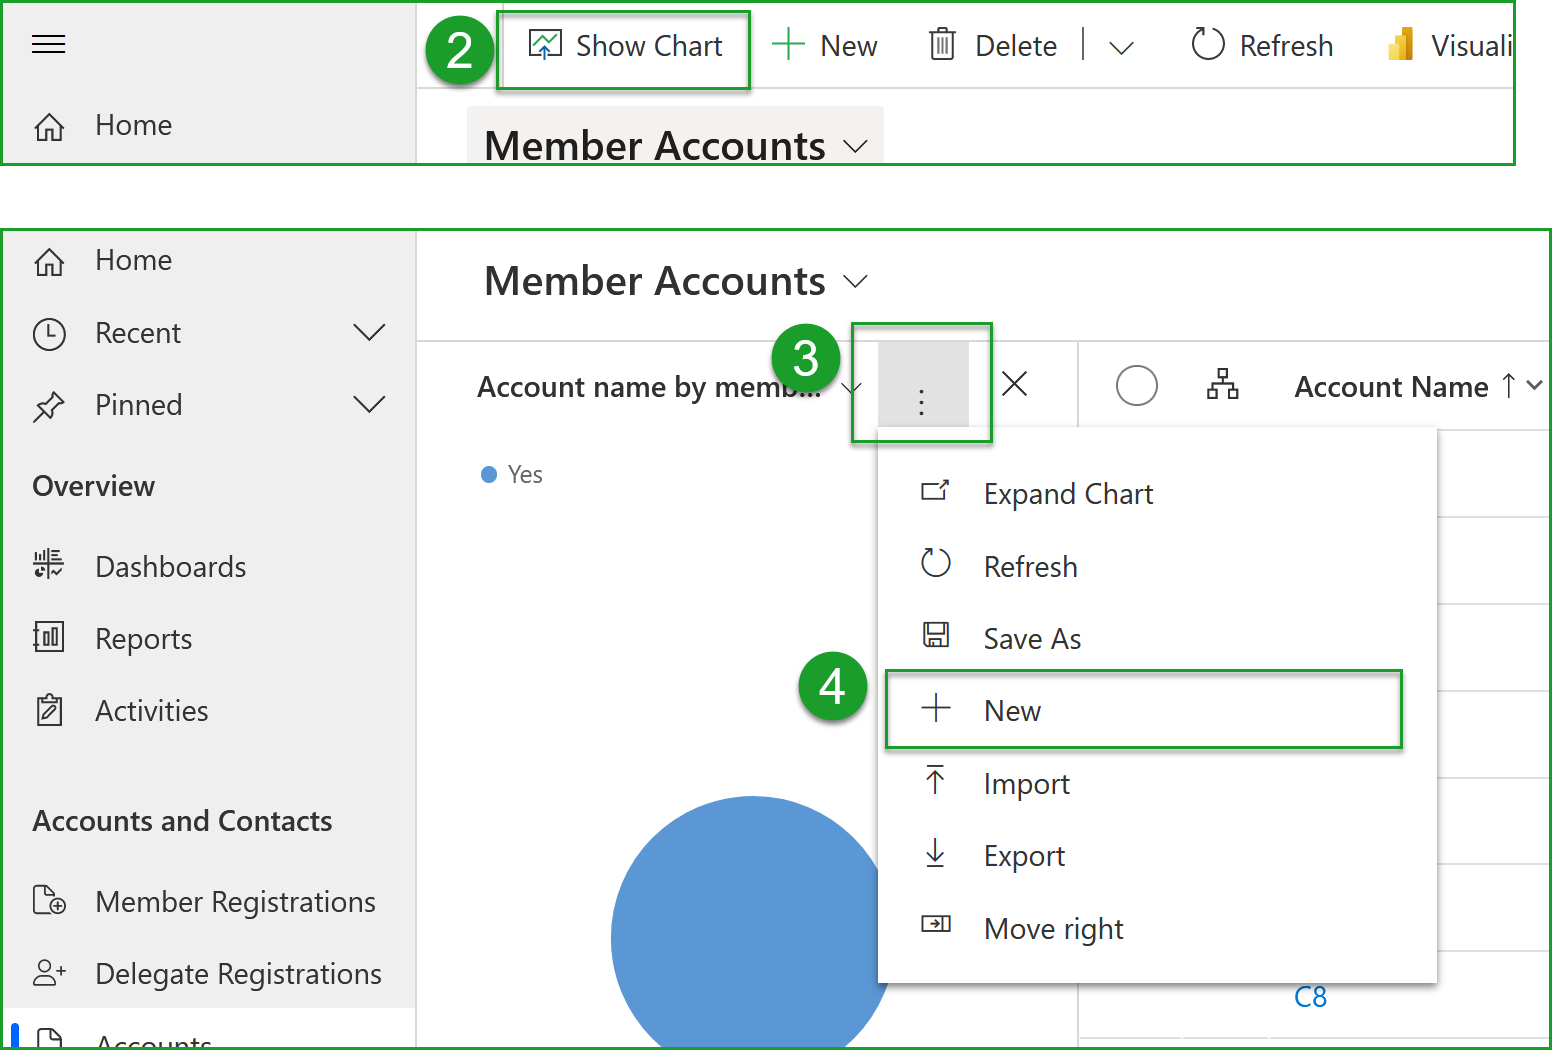This screenshot has width=1552, height=1050.
Task: Open the navigation hamburger menu
Action: pyautogui.click(x=48, y=44)
